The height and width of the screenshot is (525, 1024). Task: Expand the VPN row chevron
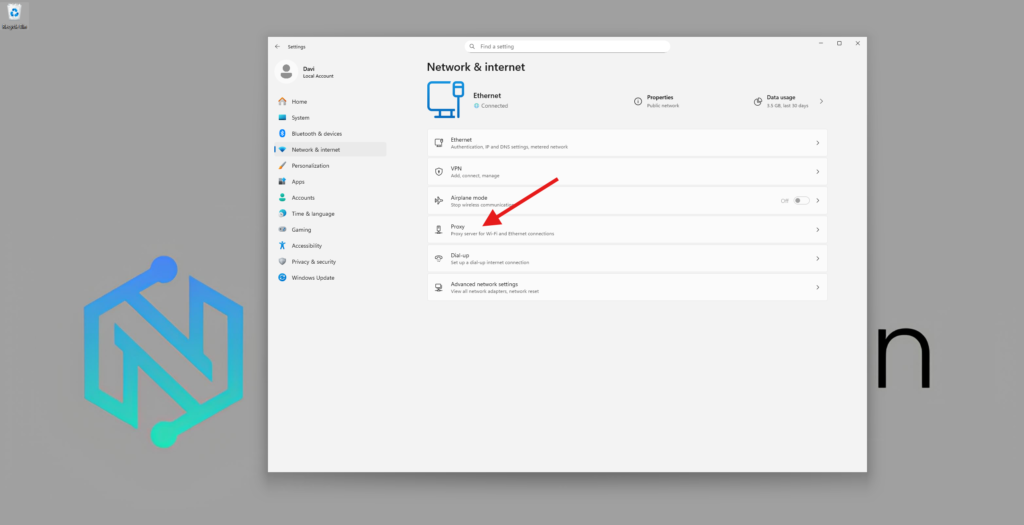pyautogui.click(x=818, y=172)
